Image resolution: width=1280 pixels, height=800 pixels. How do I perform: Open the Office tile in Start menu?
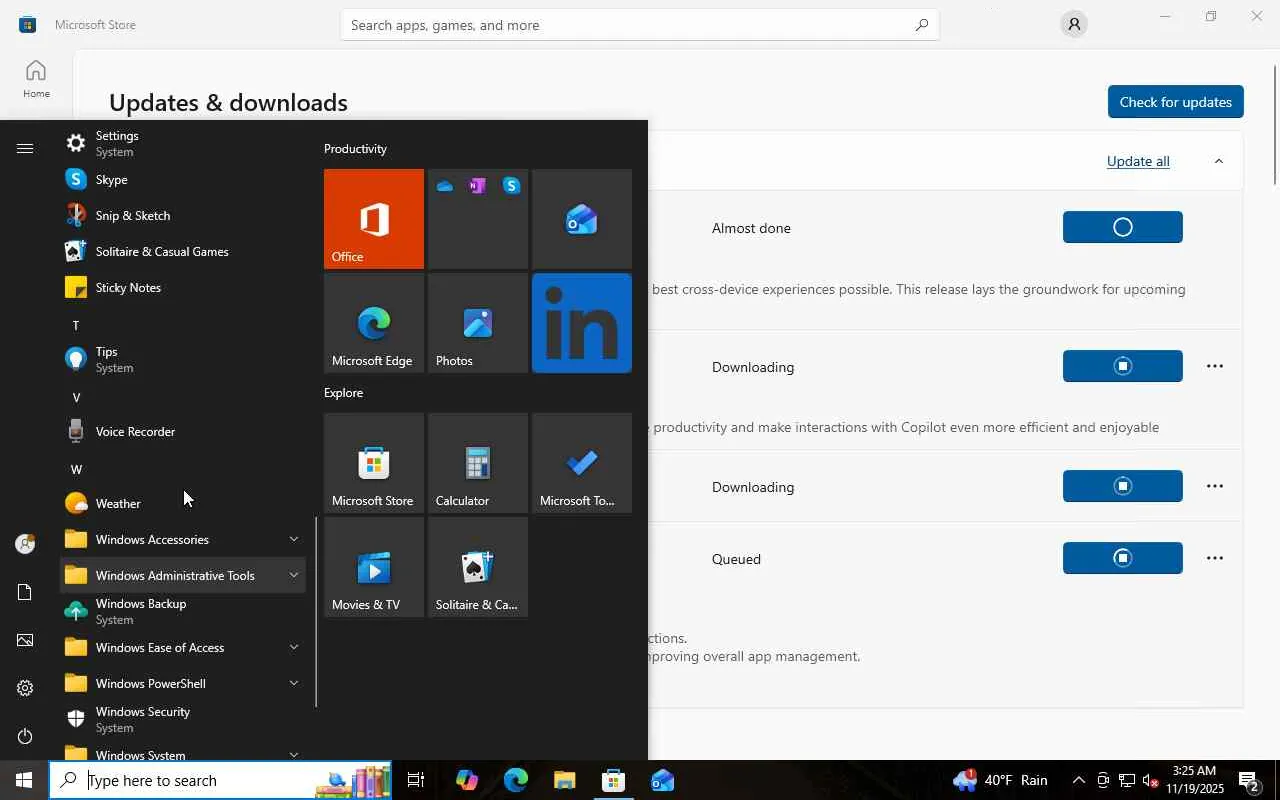374,219
